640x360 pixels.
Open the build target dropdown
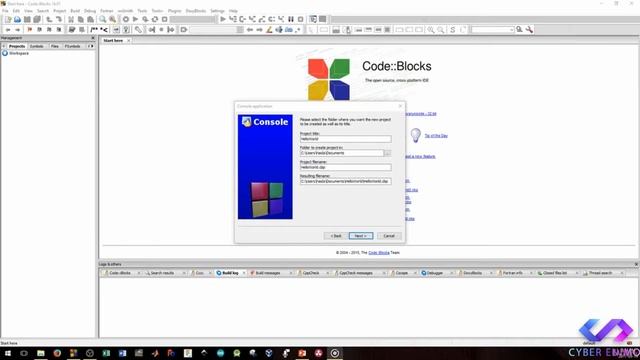click(x=193, y=19)
